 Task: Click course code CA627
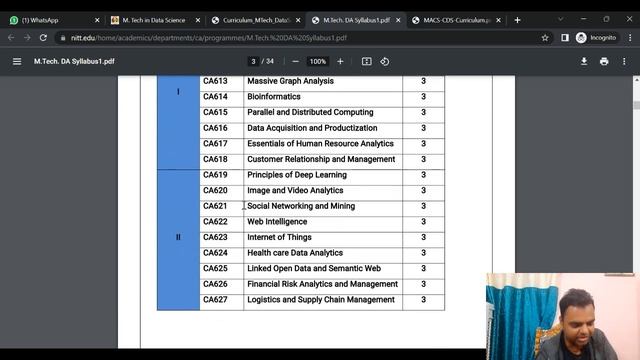pos(215,300)
